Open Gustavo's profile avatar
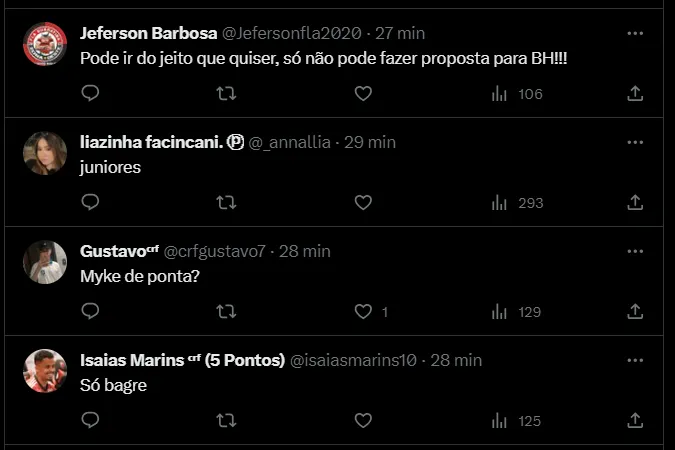 point(44,260)
